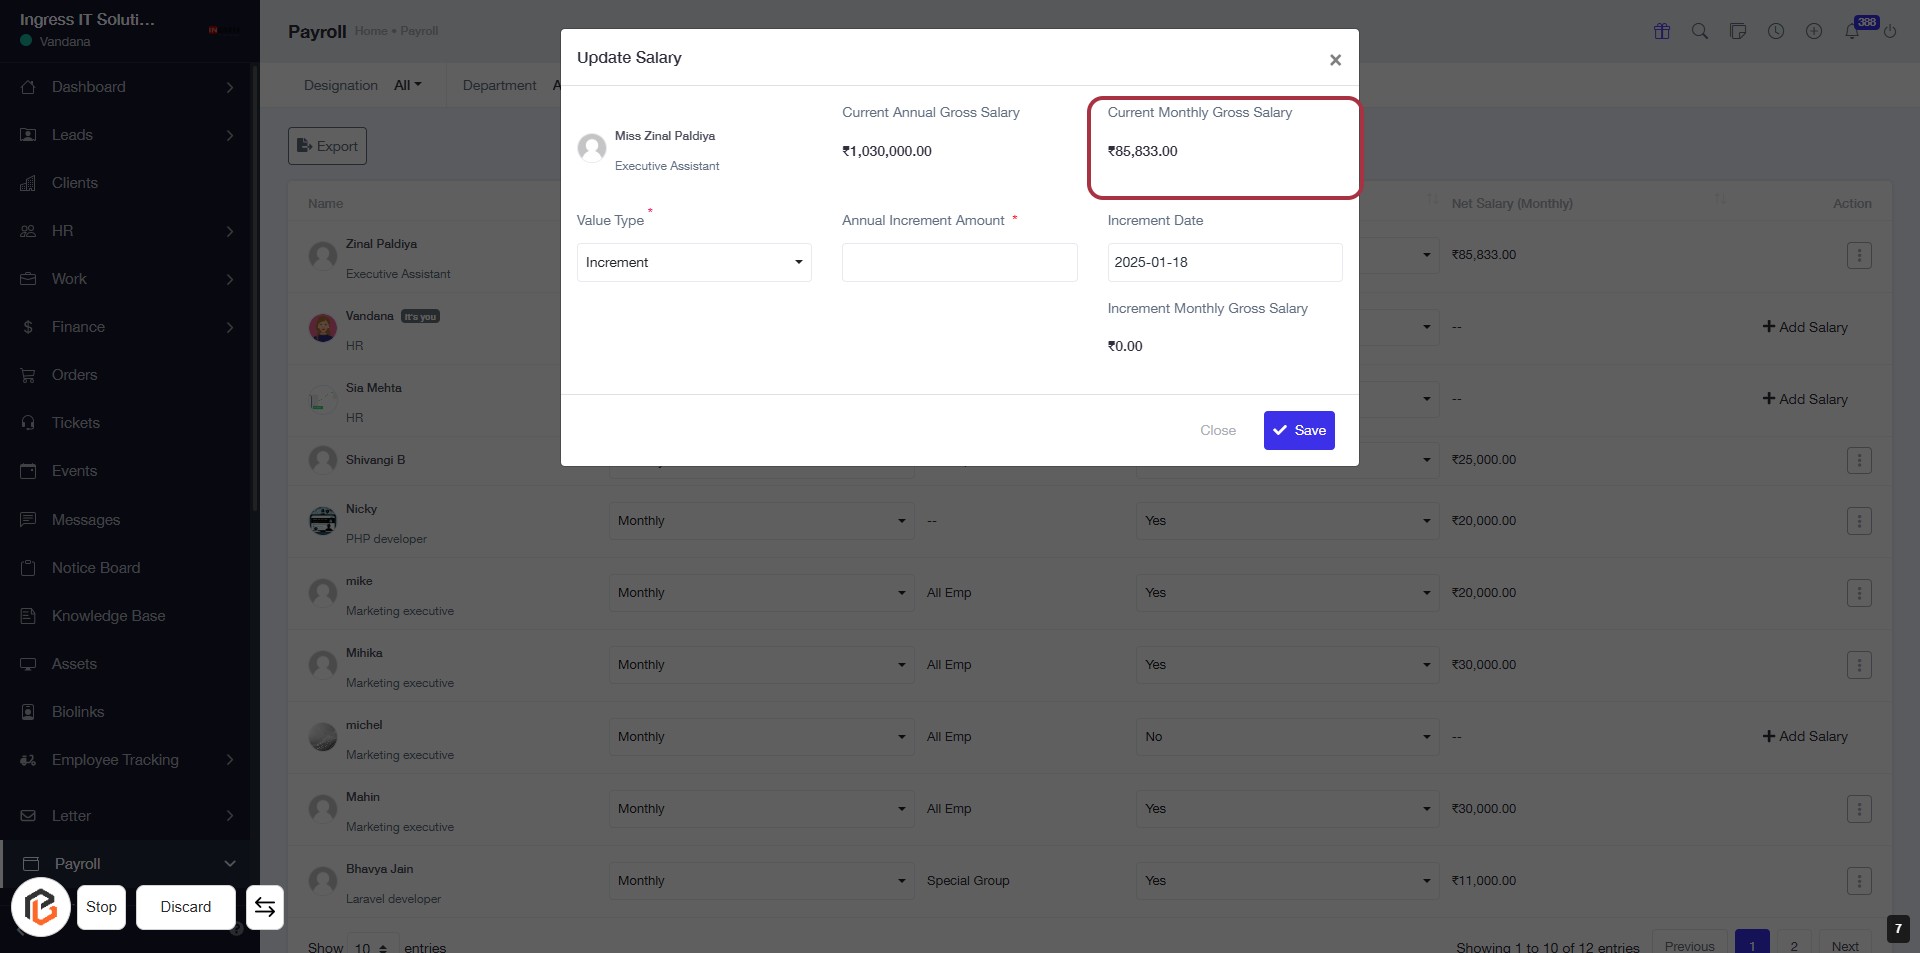
Task: Click the Increment Date field
Action: coord(1224,263)
